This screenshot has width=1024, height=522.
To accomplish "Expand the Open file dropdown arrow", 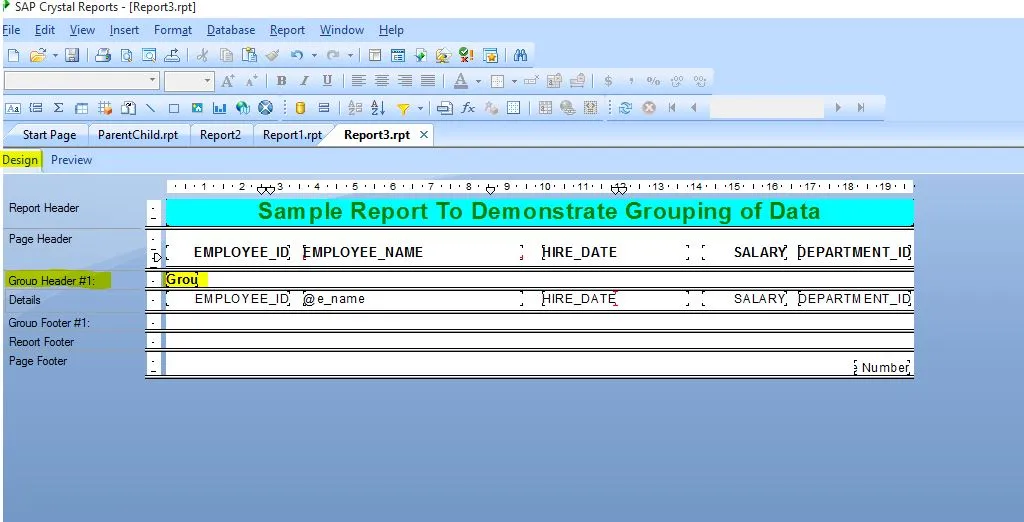I will tap(56, 56).
